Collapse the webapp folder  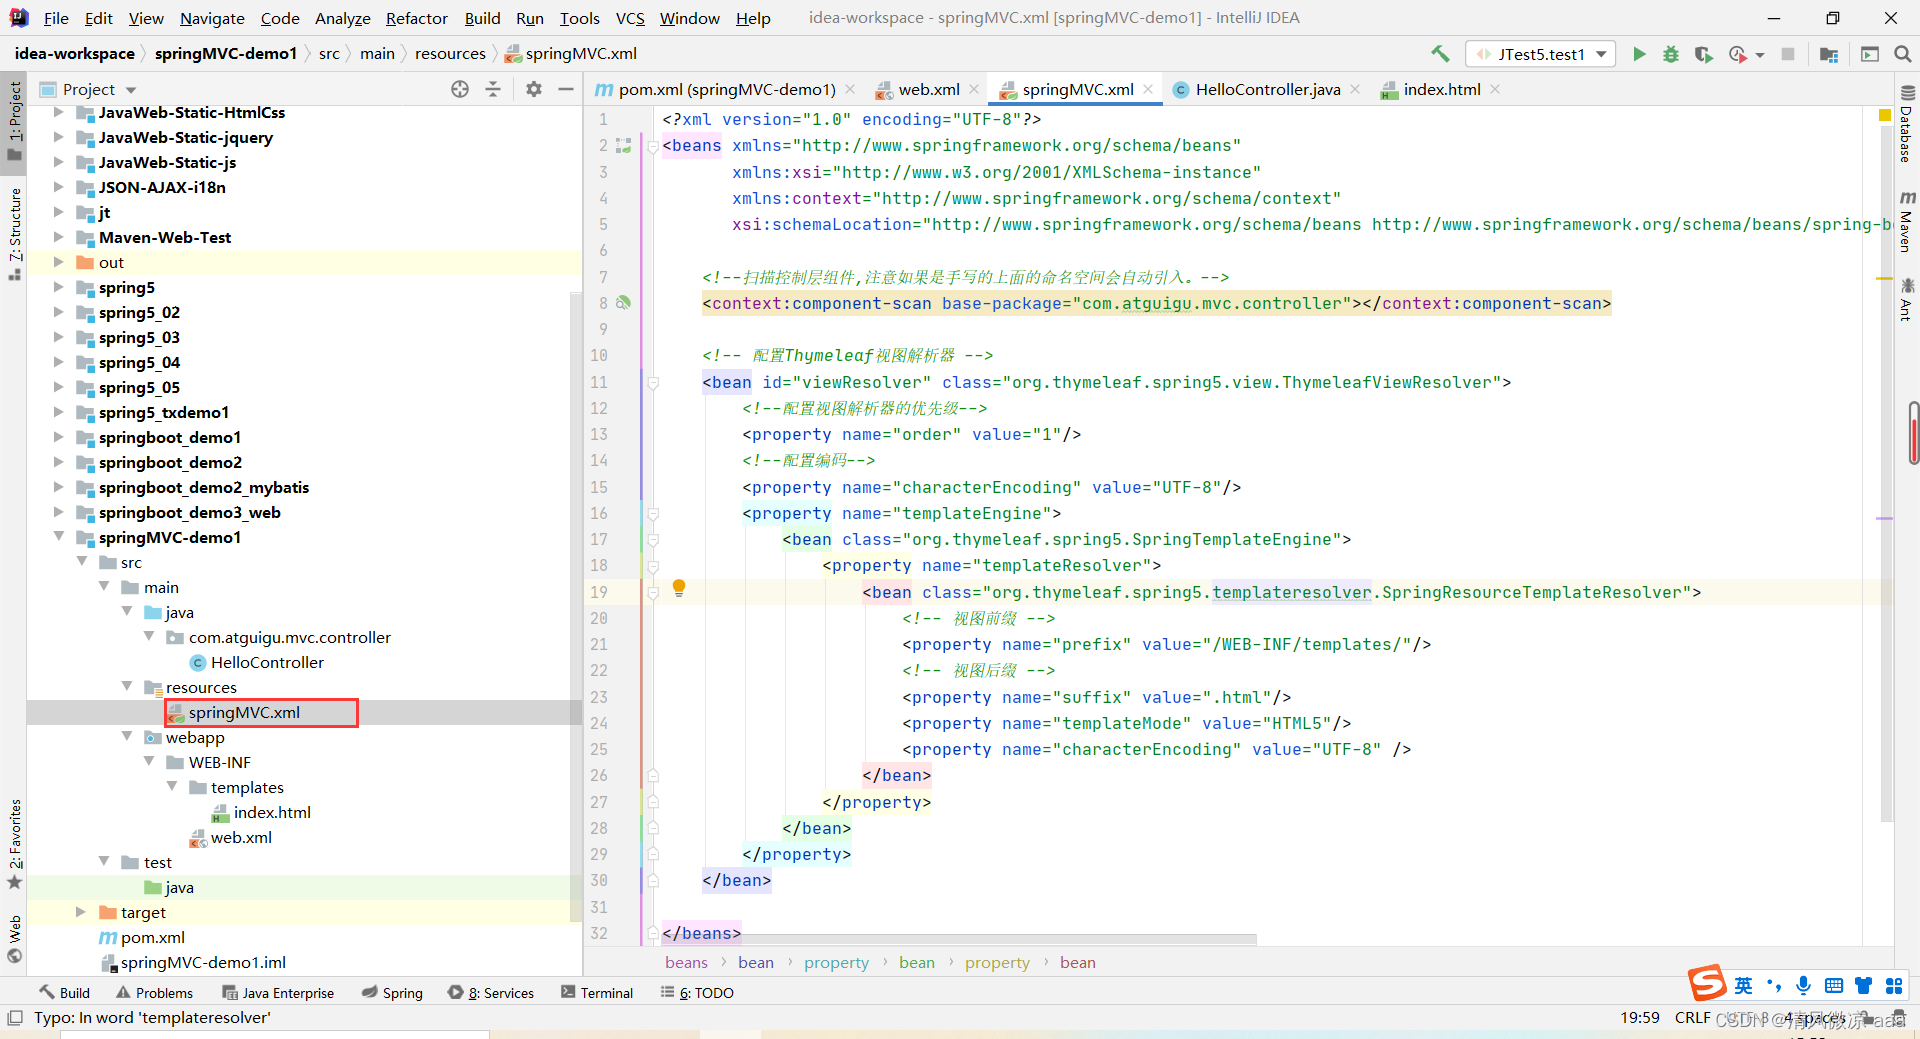[x=127, y=737]
